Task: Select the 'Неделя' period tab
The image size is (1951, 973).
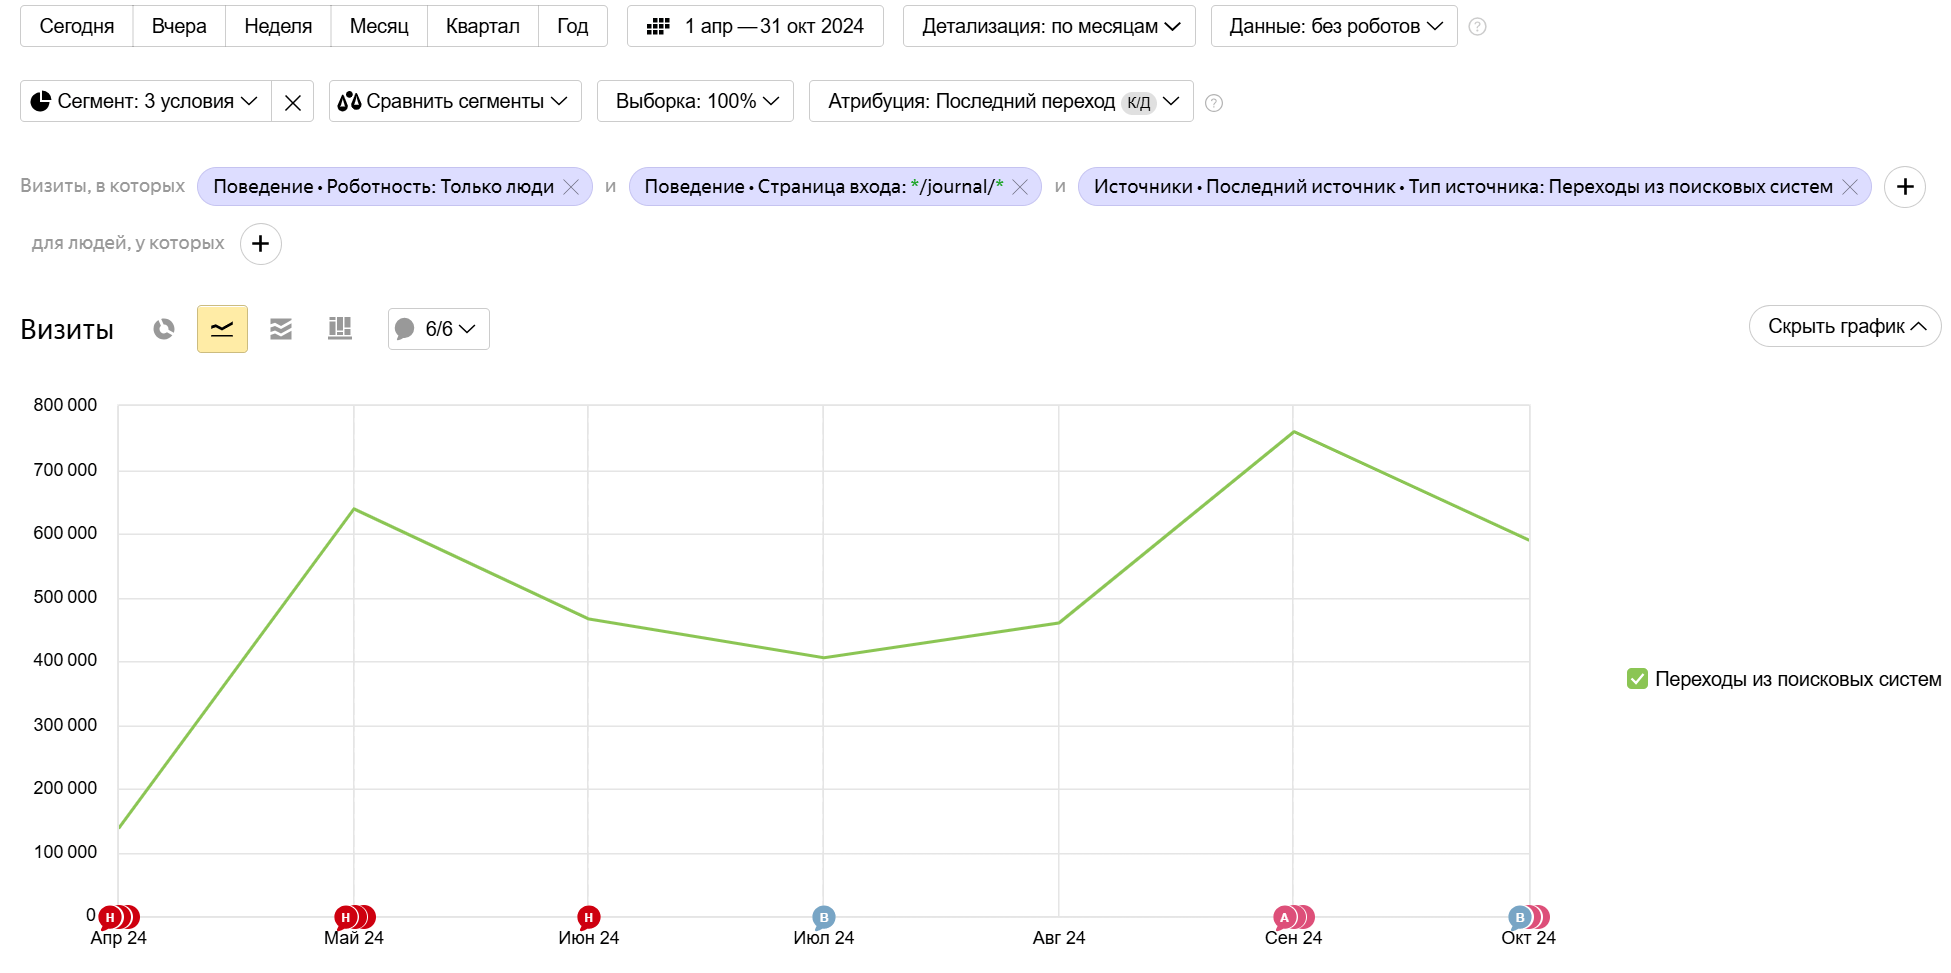Action: click(278, 26)
